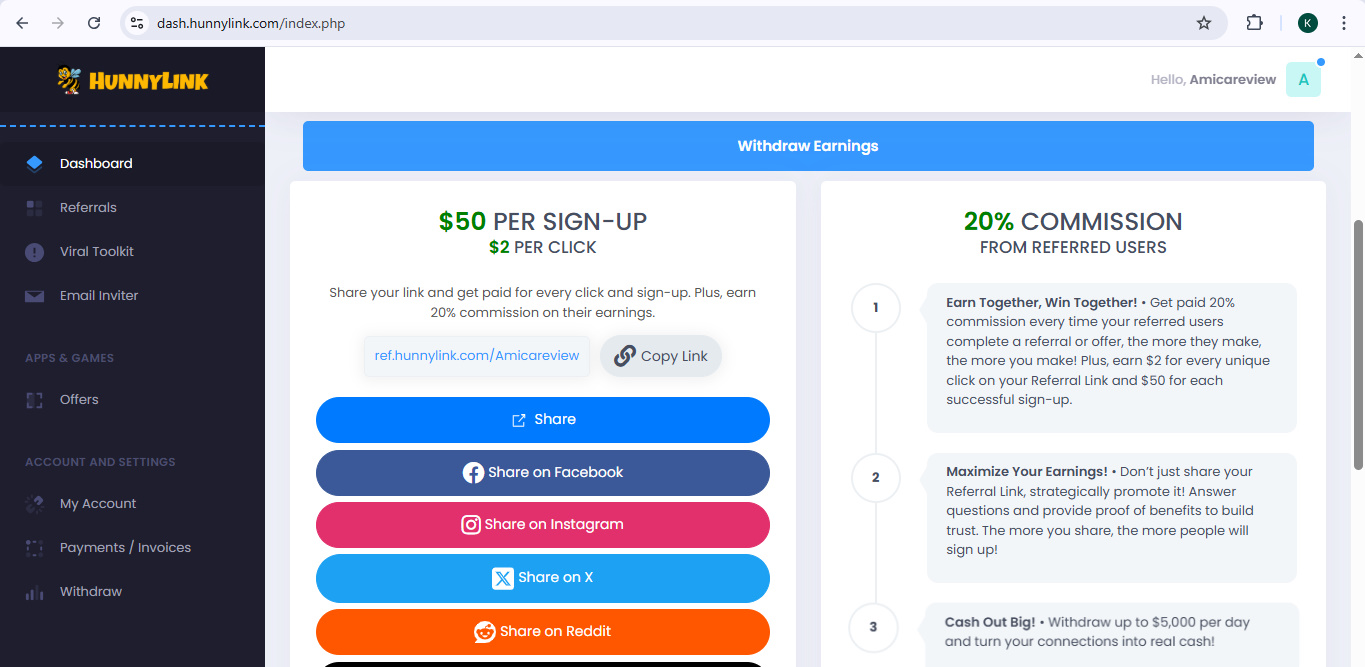The height and width of the screenshot is (667, 1365).
Task: Click the browser address bar
Action: pos(660,23)
